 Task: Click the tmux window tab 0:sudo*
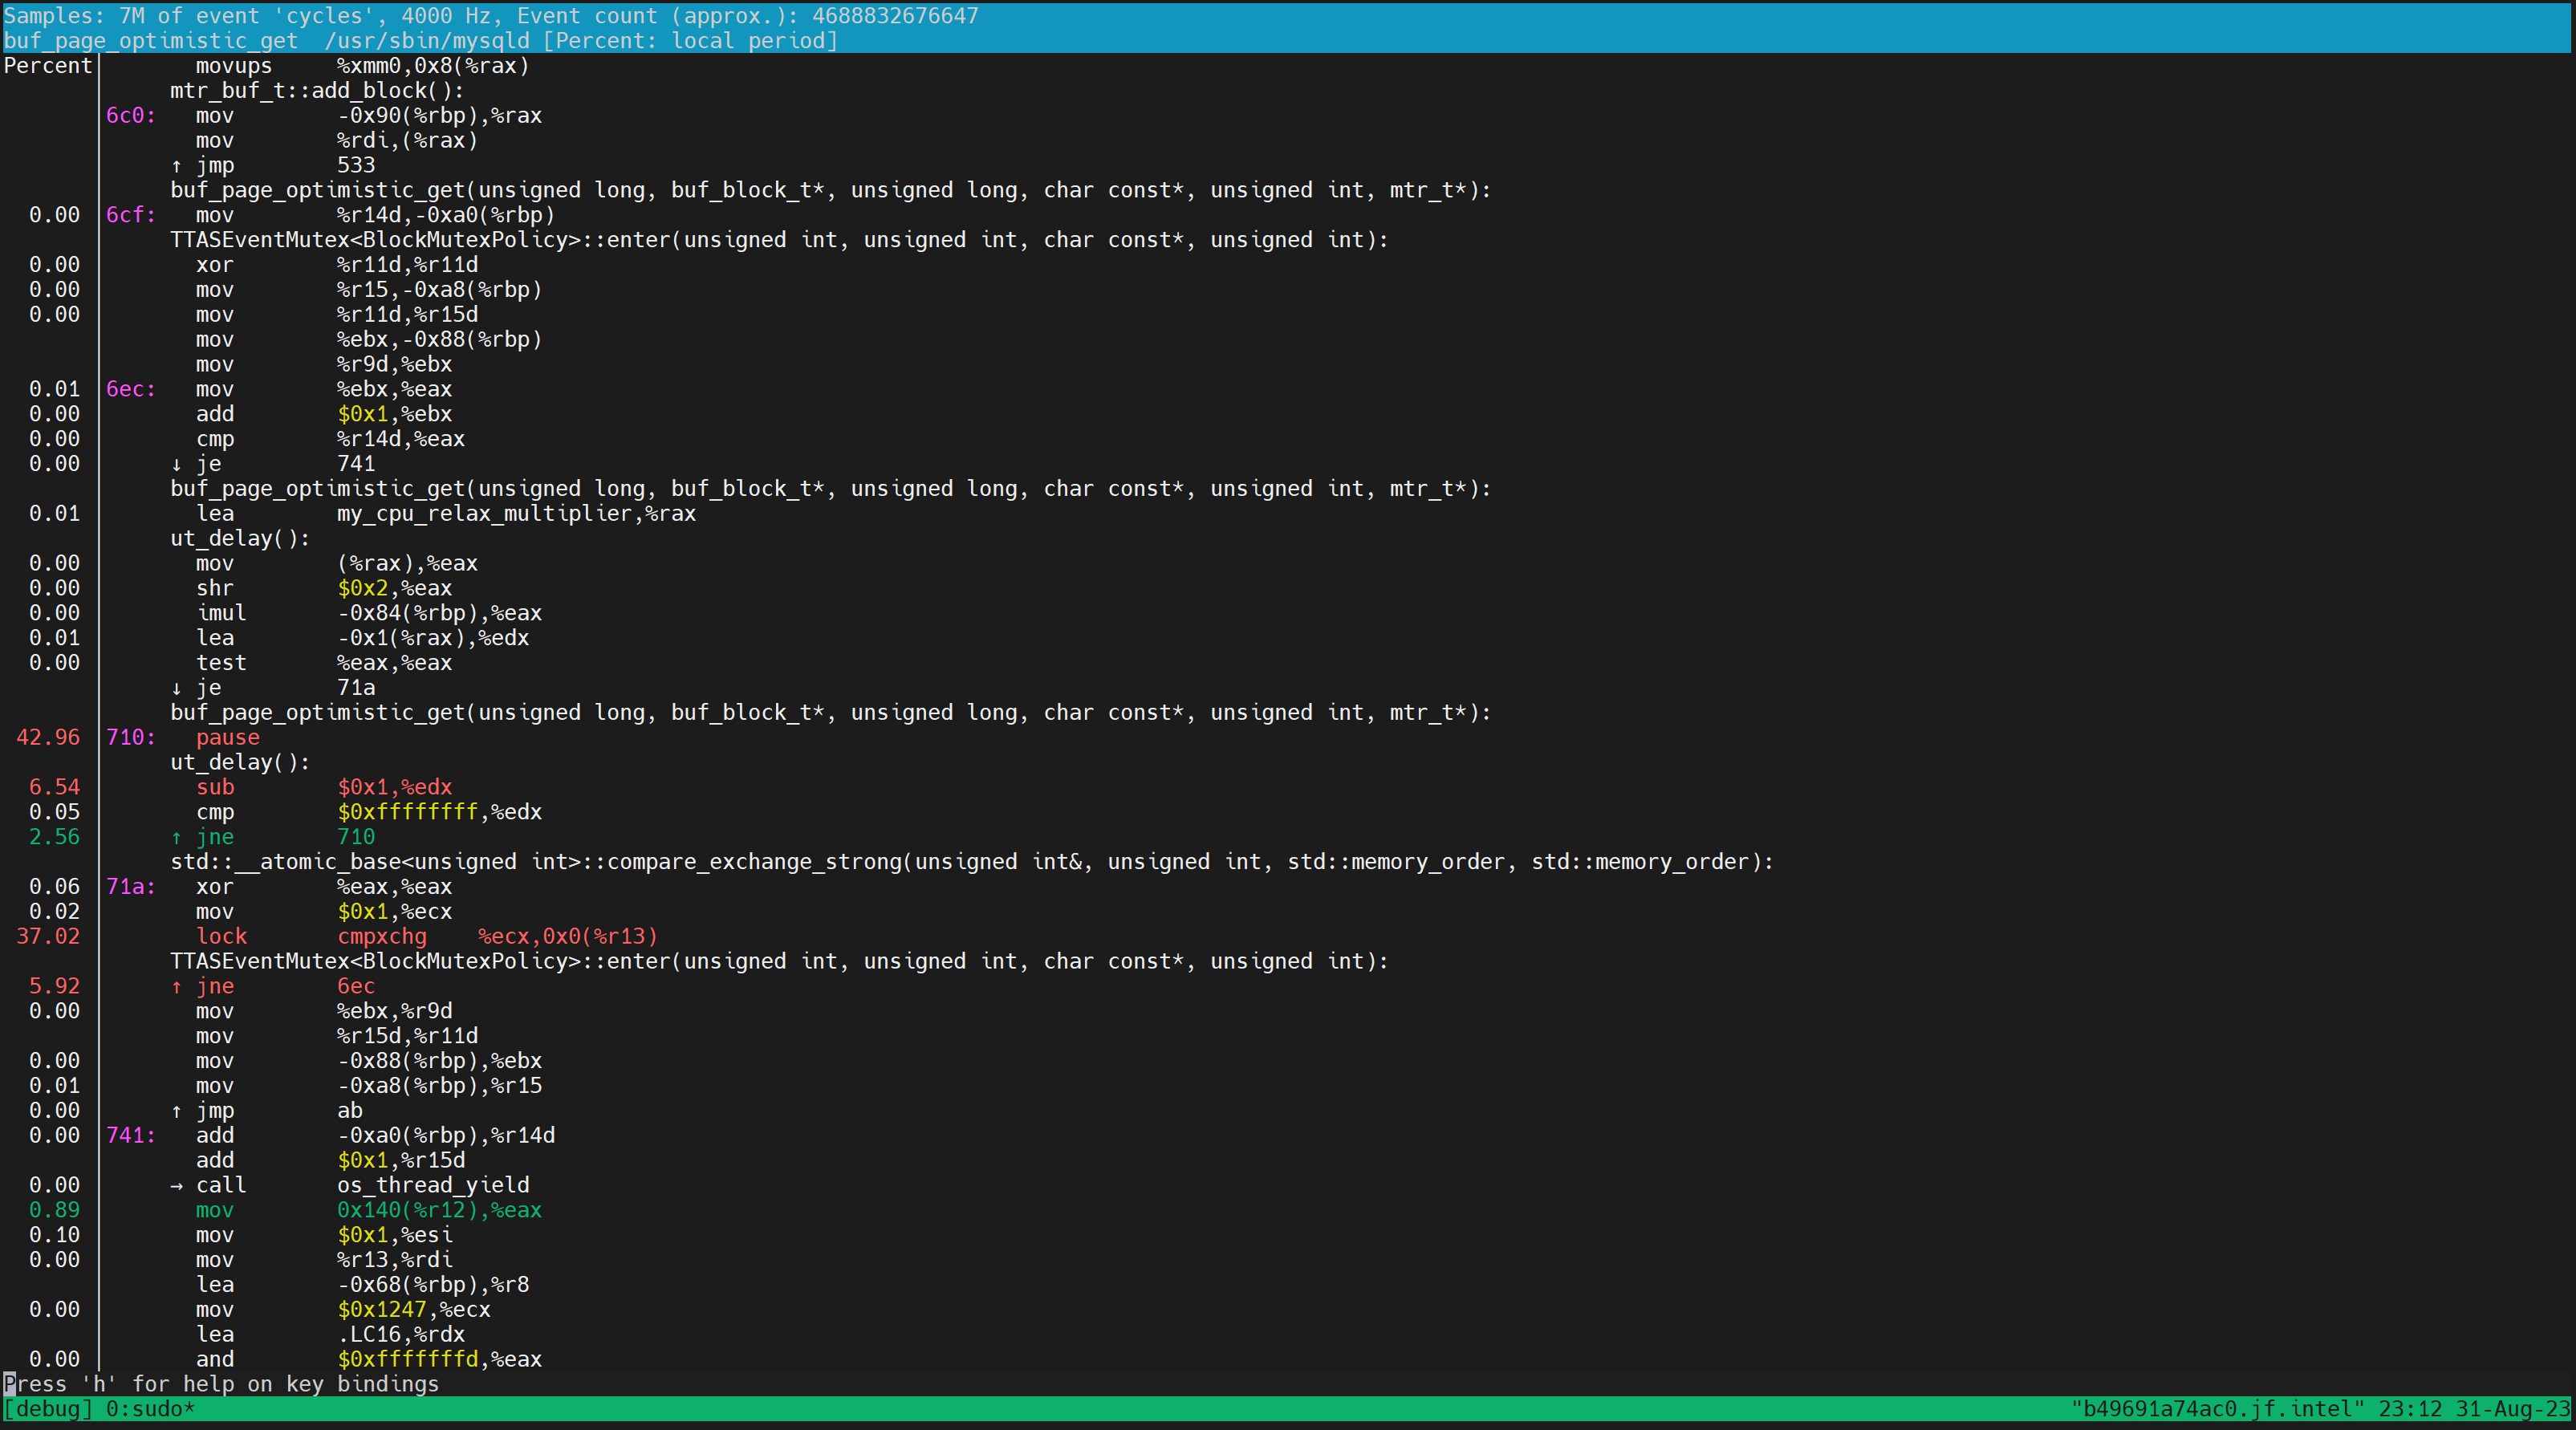click(150, 1409)
